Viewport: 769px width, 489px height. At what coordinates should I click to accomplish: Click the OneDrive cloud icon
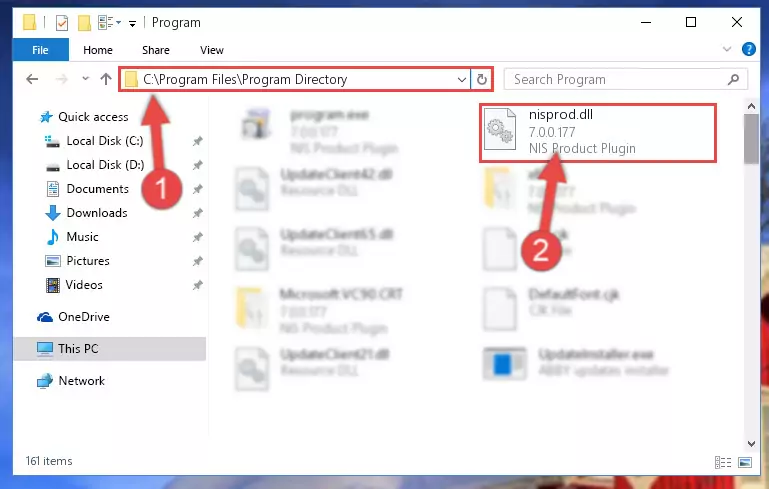point(45,317)
